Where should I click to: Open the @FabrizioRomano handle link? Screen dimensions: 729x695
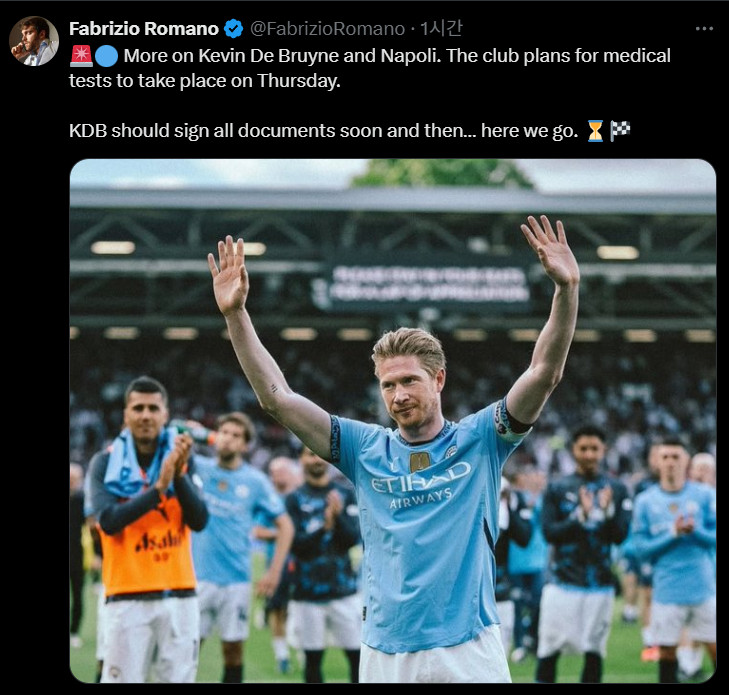click(x=327, y=29)
